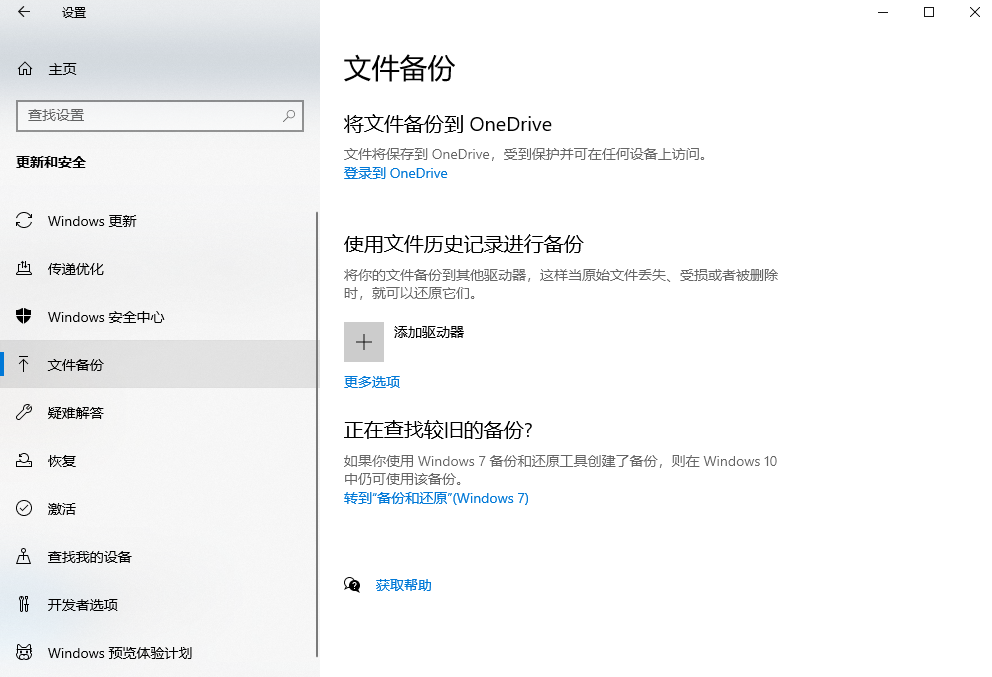Click the wrench icon for 疑难解答
Image resolution: width=992 pixels, height=677 pixels.
(24, 412)
